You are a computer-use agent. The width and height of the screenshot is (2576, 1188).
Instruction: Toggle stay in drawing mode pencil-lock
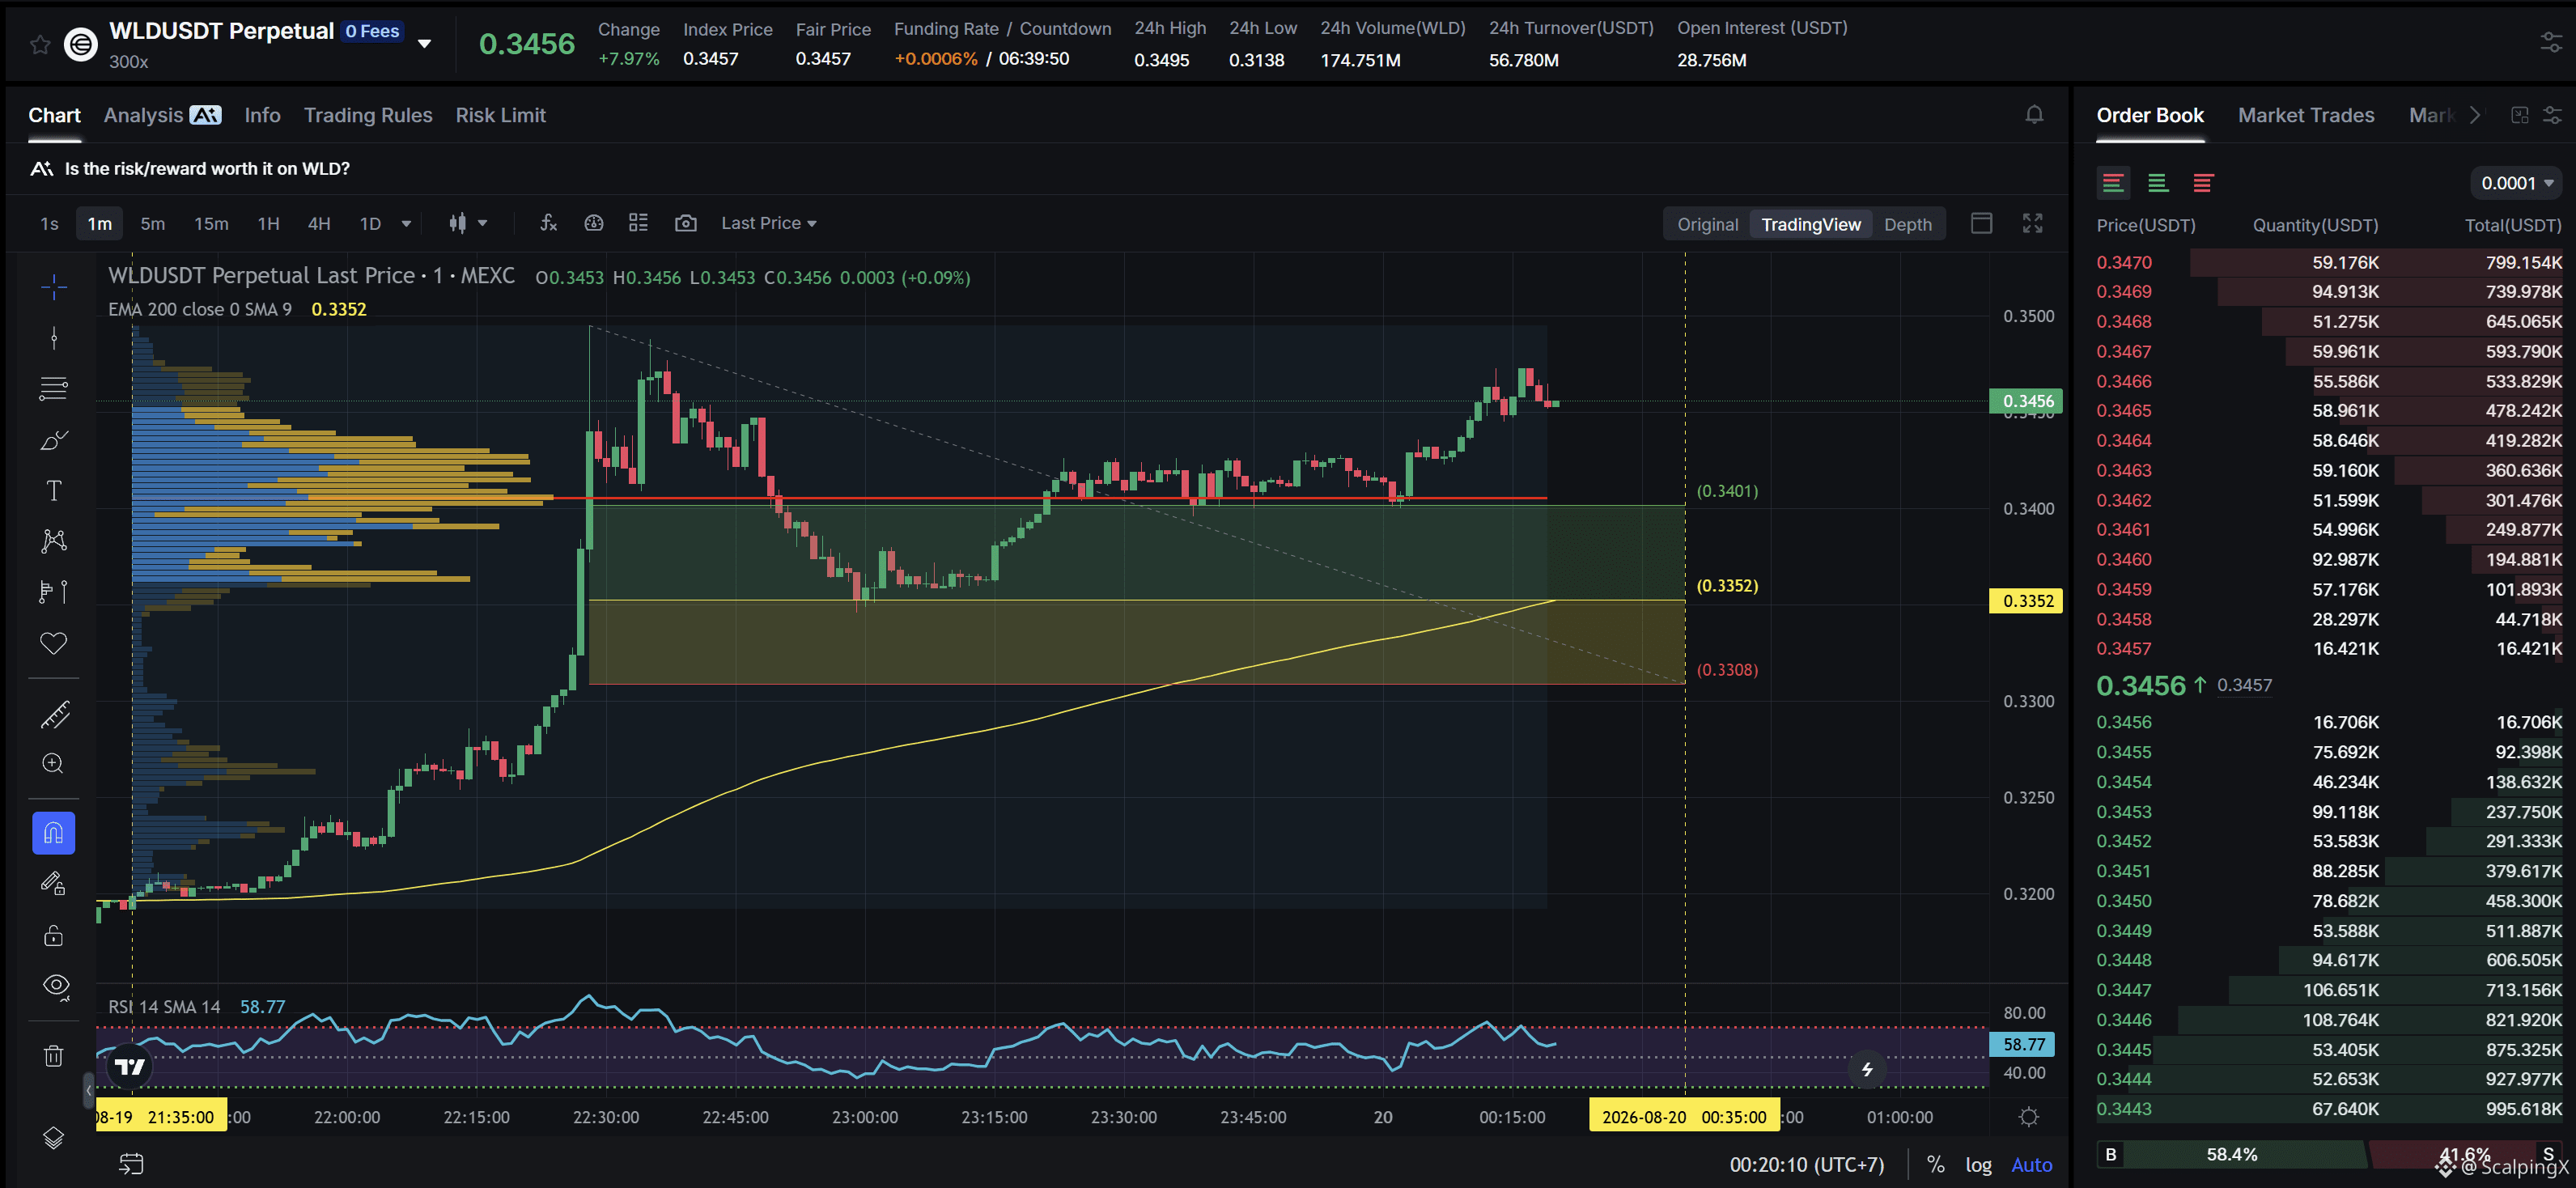pyautogui.click(x=54, y=884)
